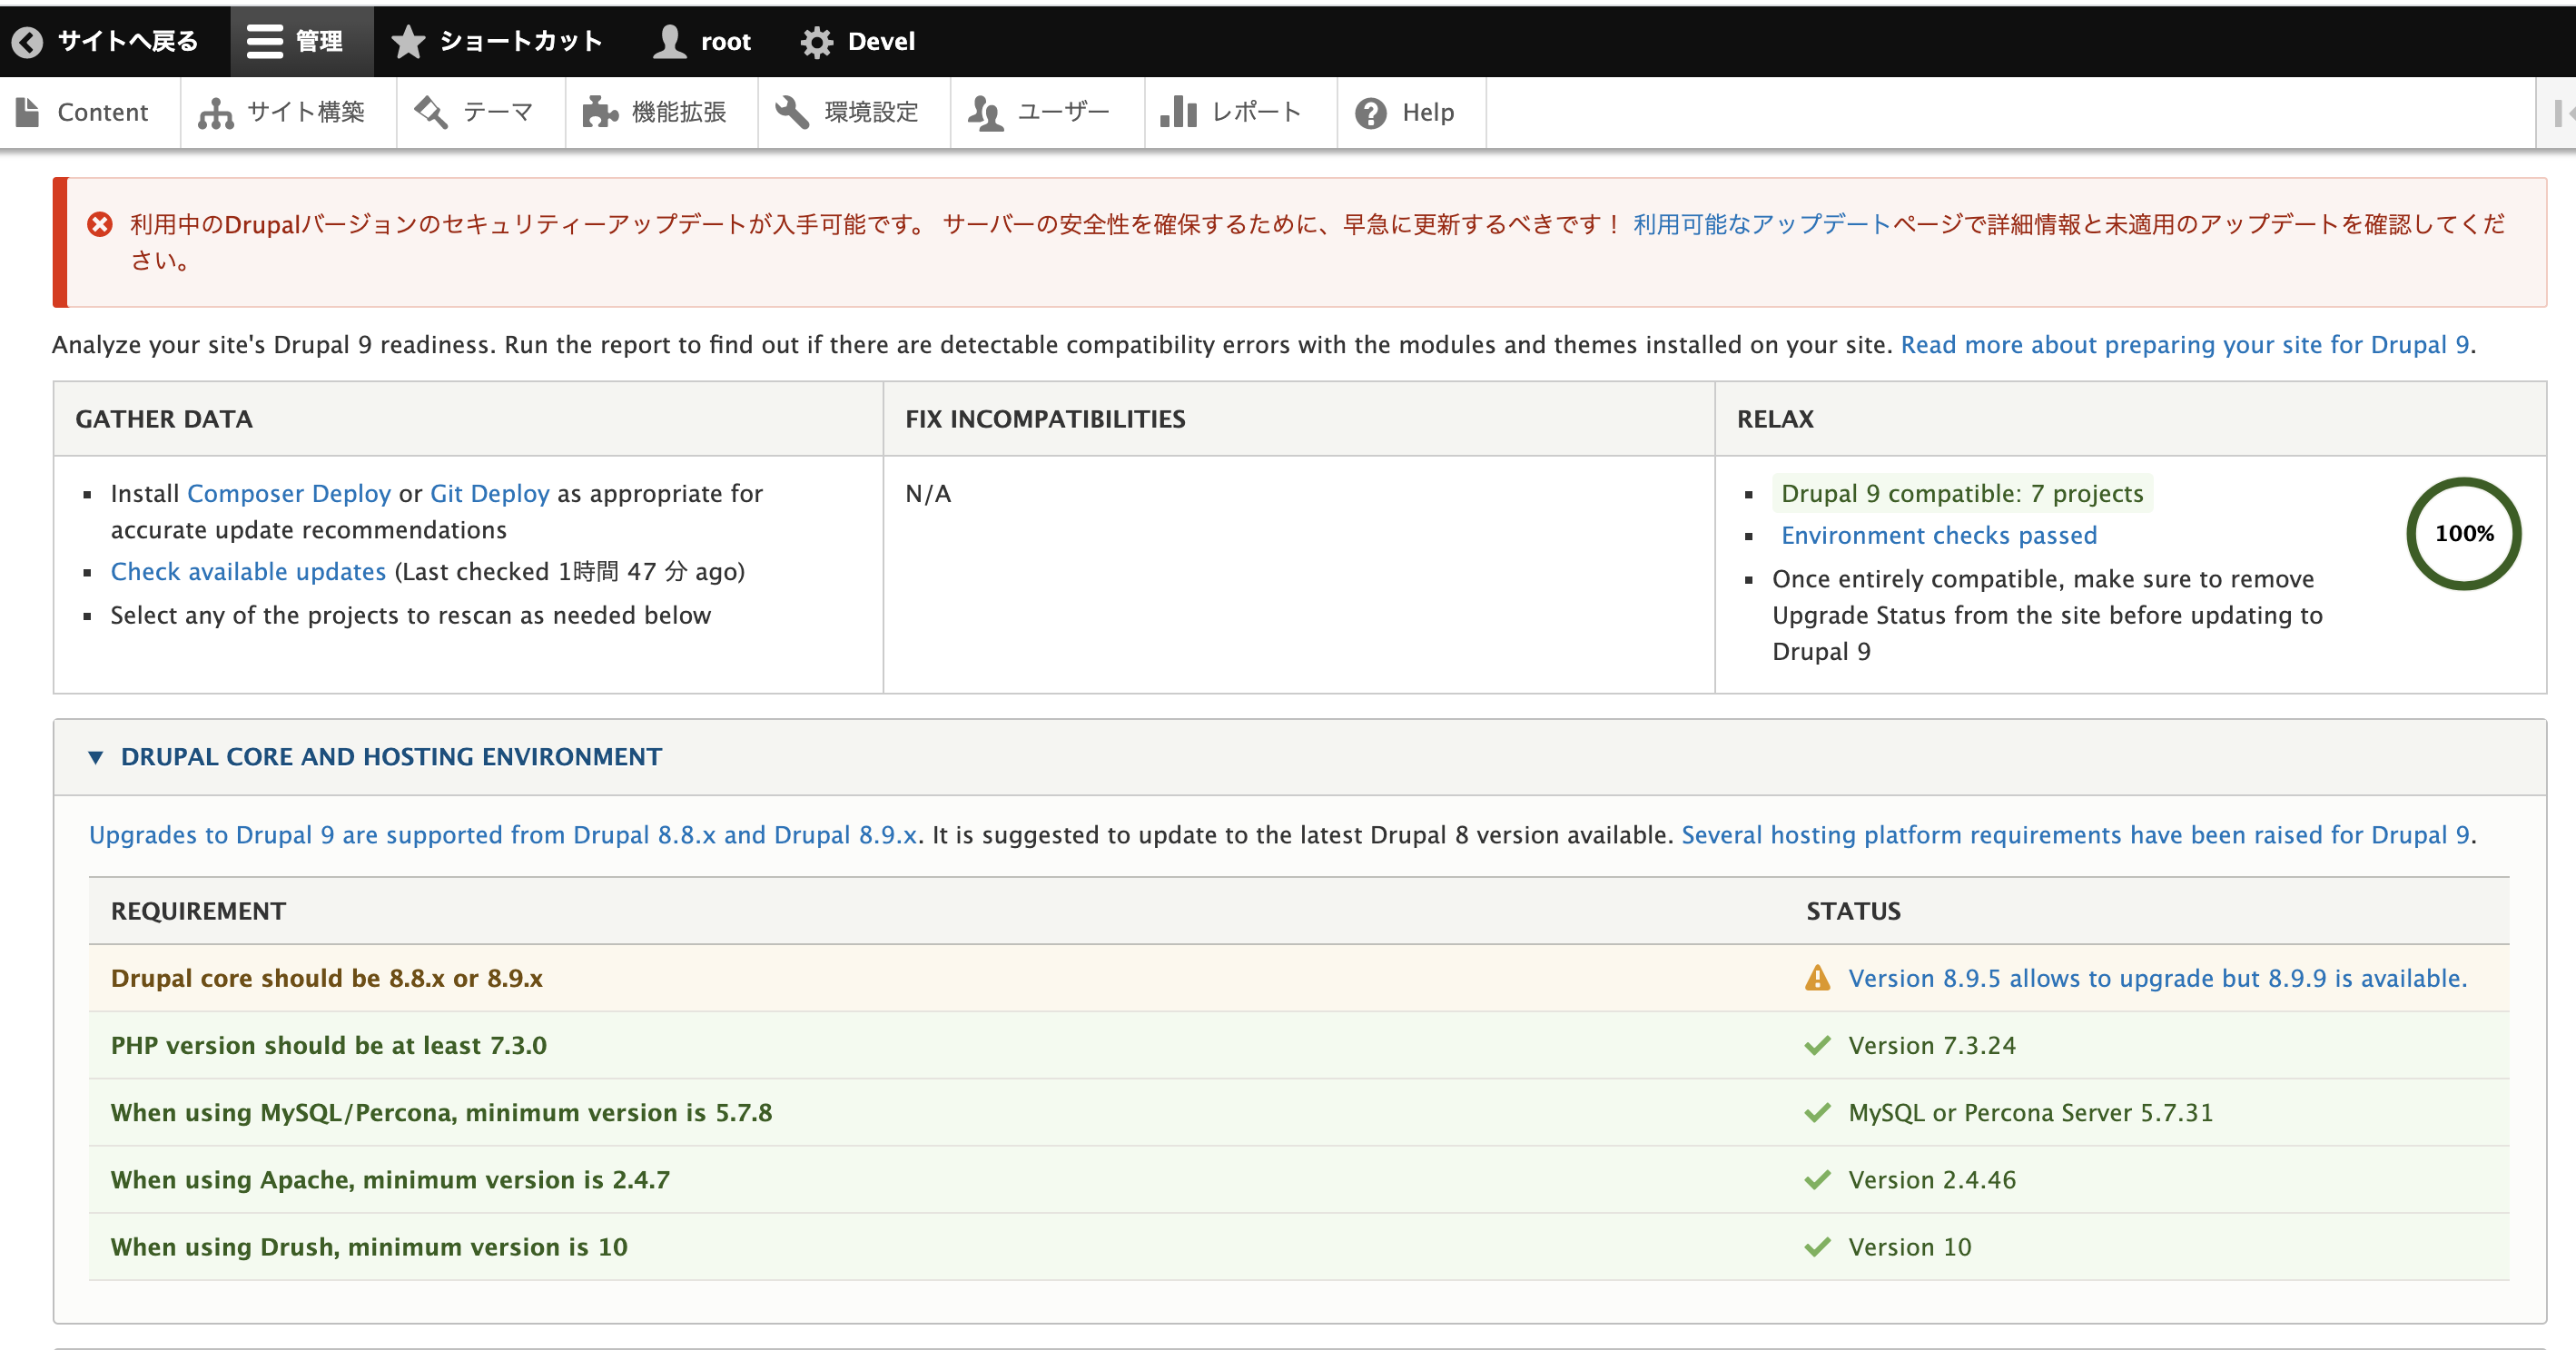Click the Composer Deploy link
The height and width of the screenshot is (1350, 2576).
pos(288,494)
